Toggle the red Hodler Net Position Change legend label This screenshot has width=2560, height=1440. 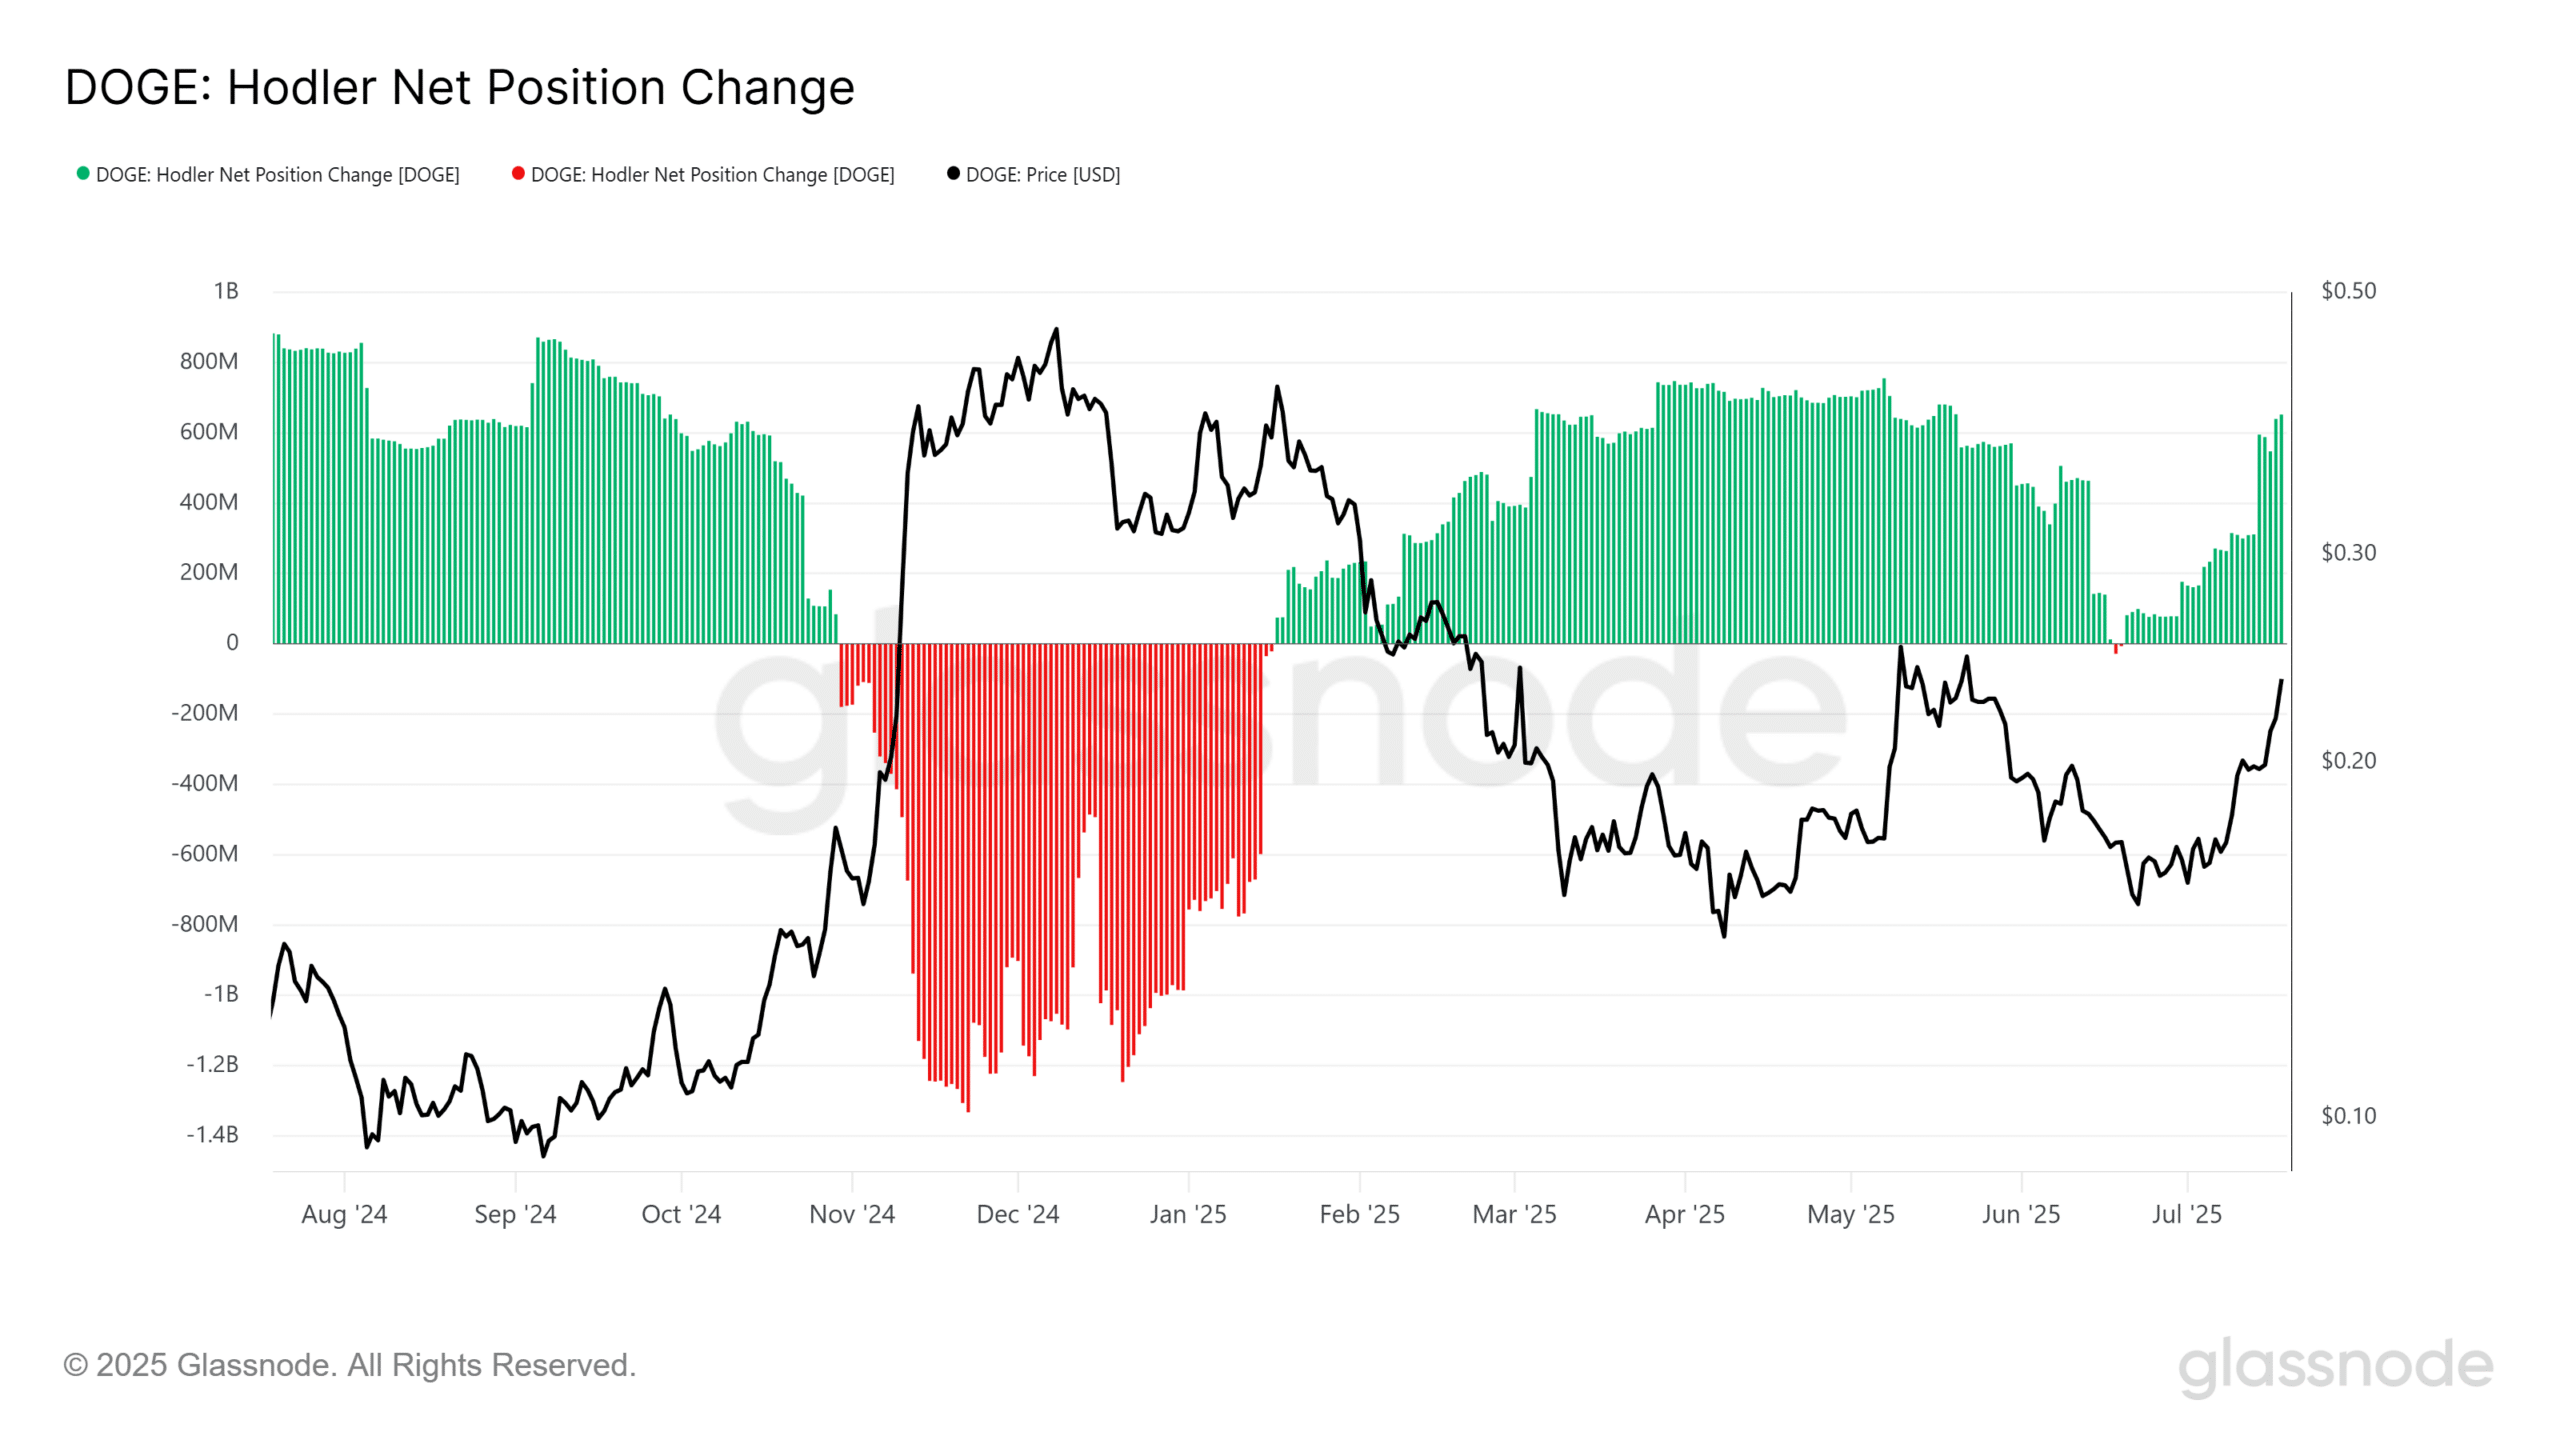(712, 175)
